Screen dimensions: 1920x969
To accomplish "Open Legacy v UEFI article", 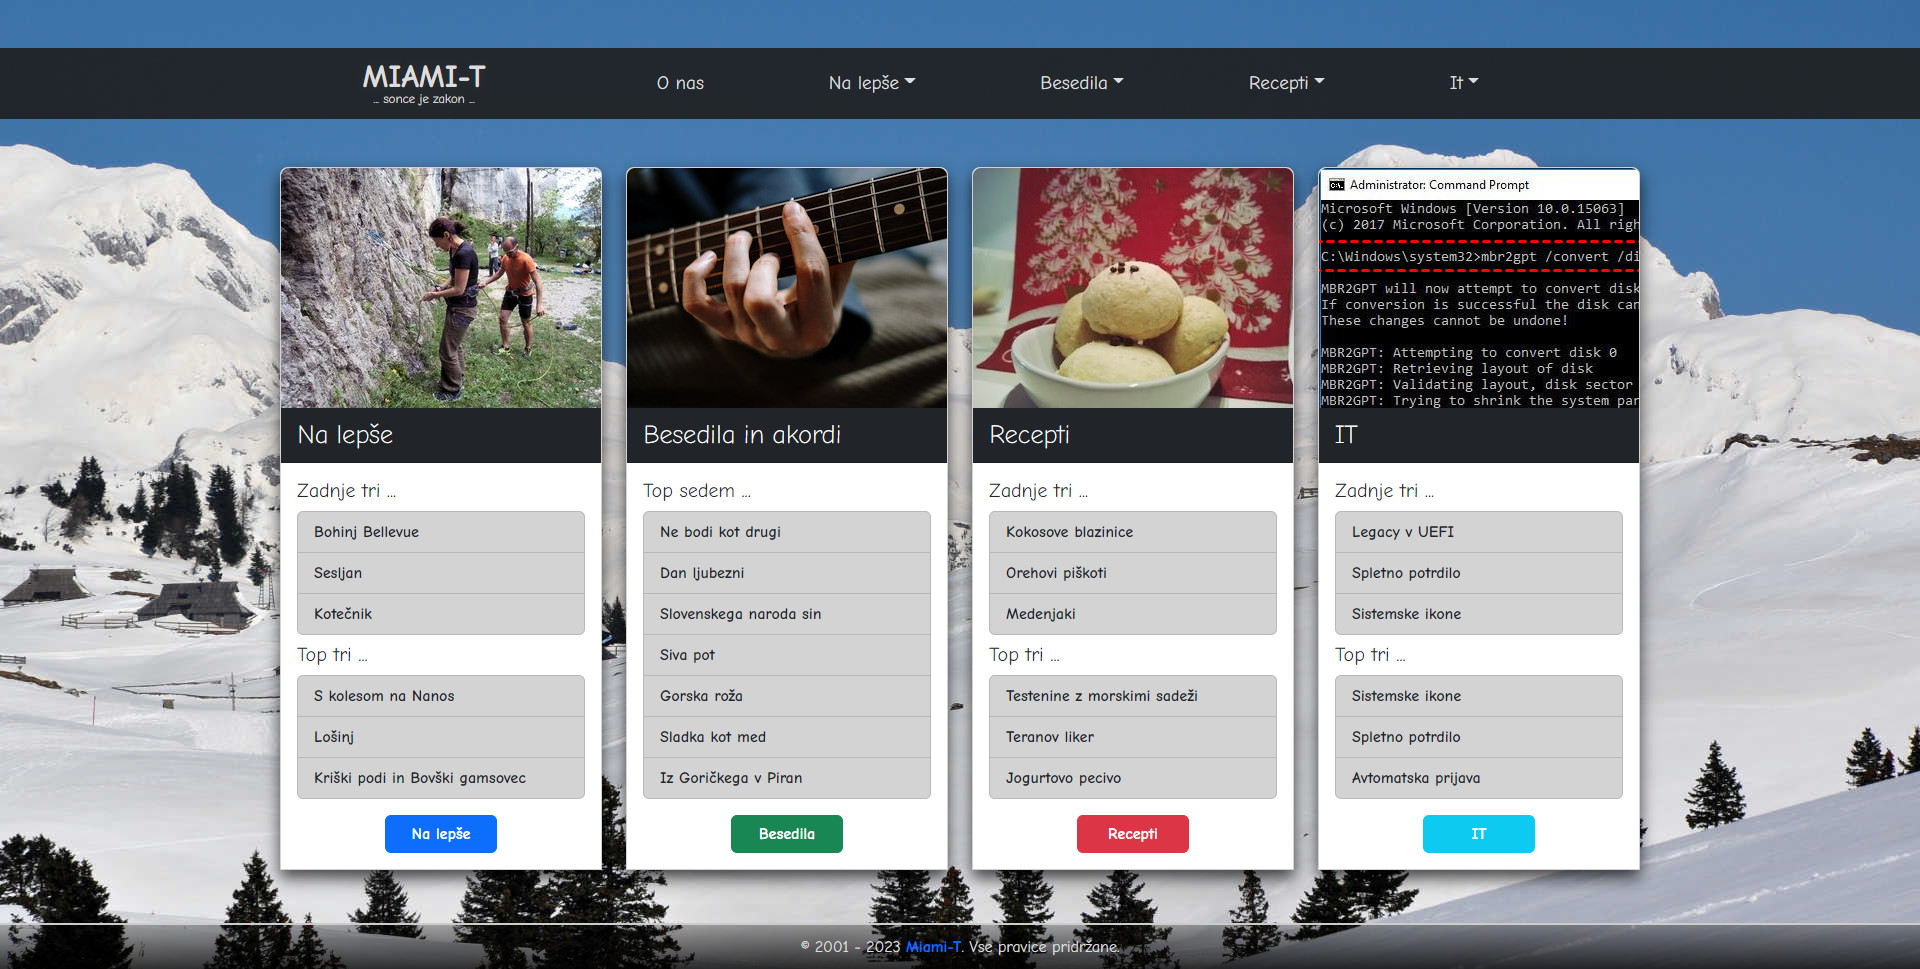I will point(1479,532).
